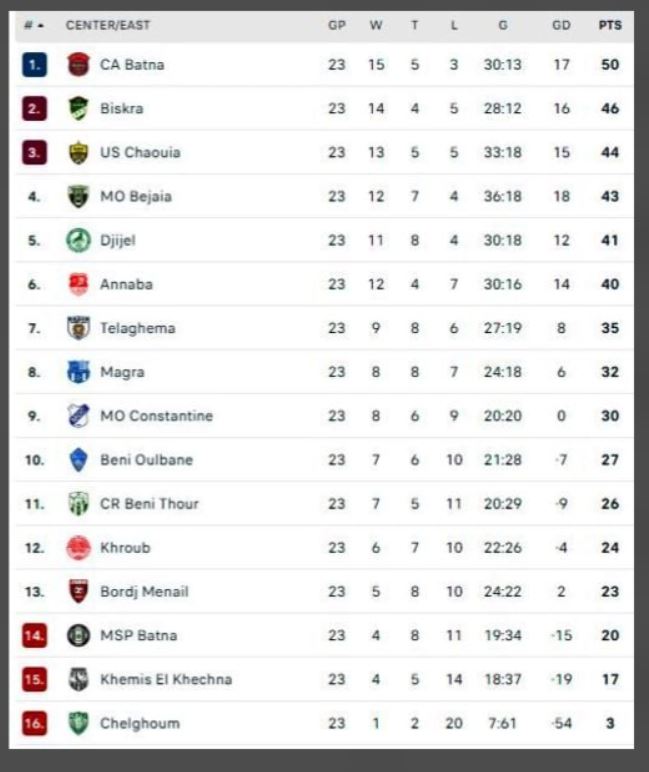Viewport: 649px width, 772px height.
Task: Click the US Chaouia club badge
Action: (78, 153)
